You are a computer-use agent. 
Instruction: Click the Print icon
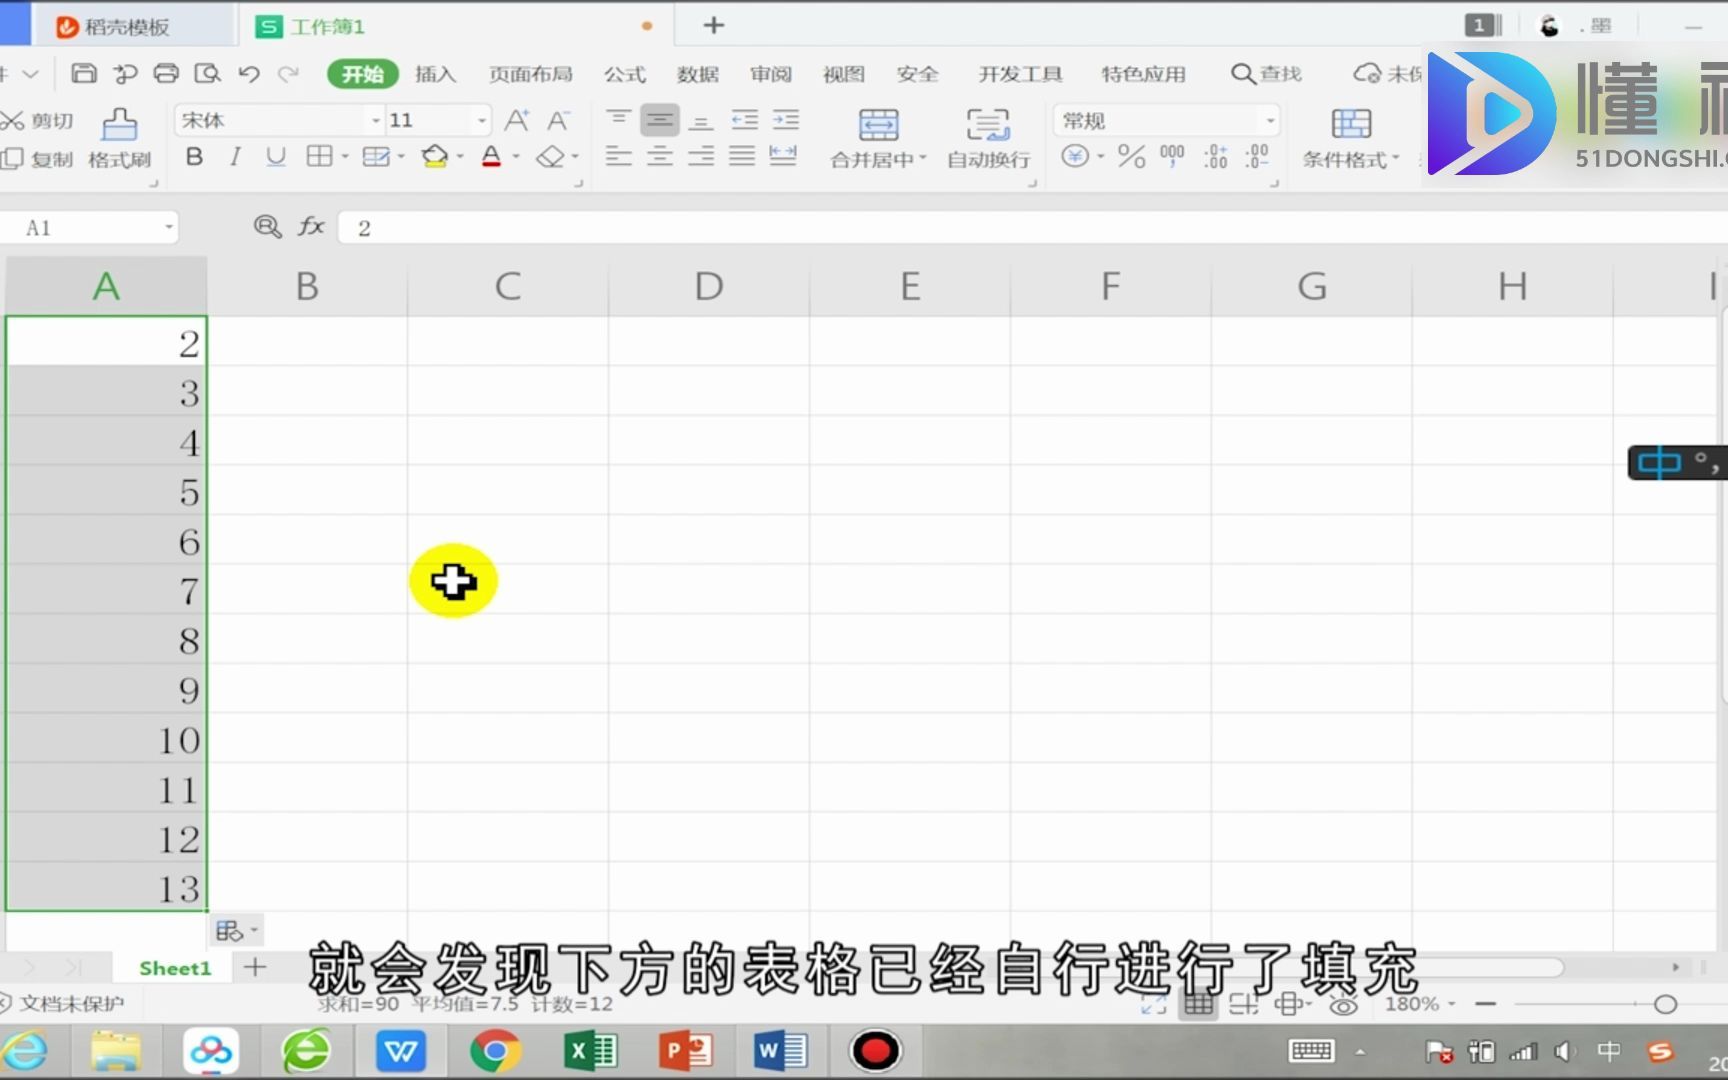pos(166,73)
